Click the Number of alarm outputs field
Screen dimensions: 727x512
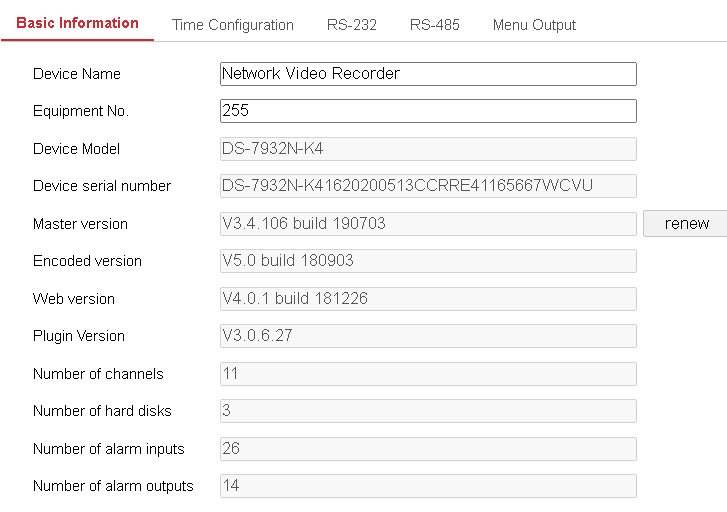[427, 486]
